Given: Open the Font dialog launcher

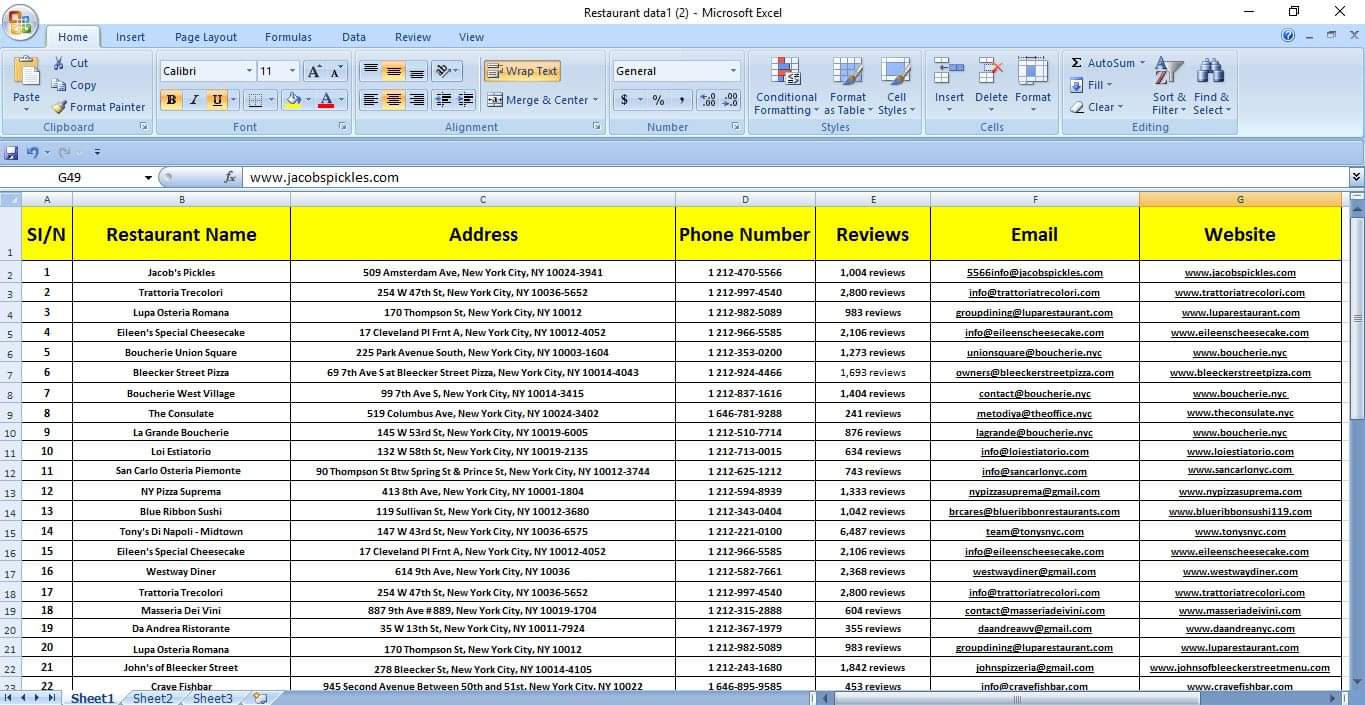Looking at the screenshot, I should tap(343, 127).
